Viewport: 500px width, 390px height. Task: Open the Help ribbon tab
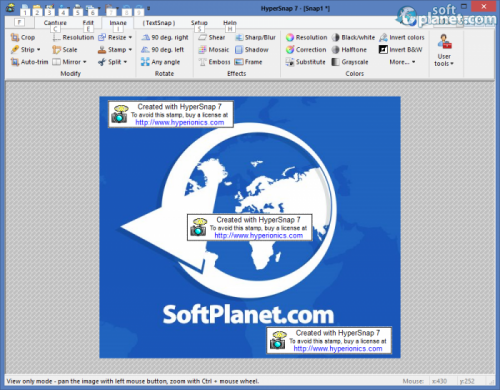coord(230,23)
